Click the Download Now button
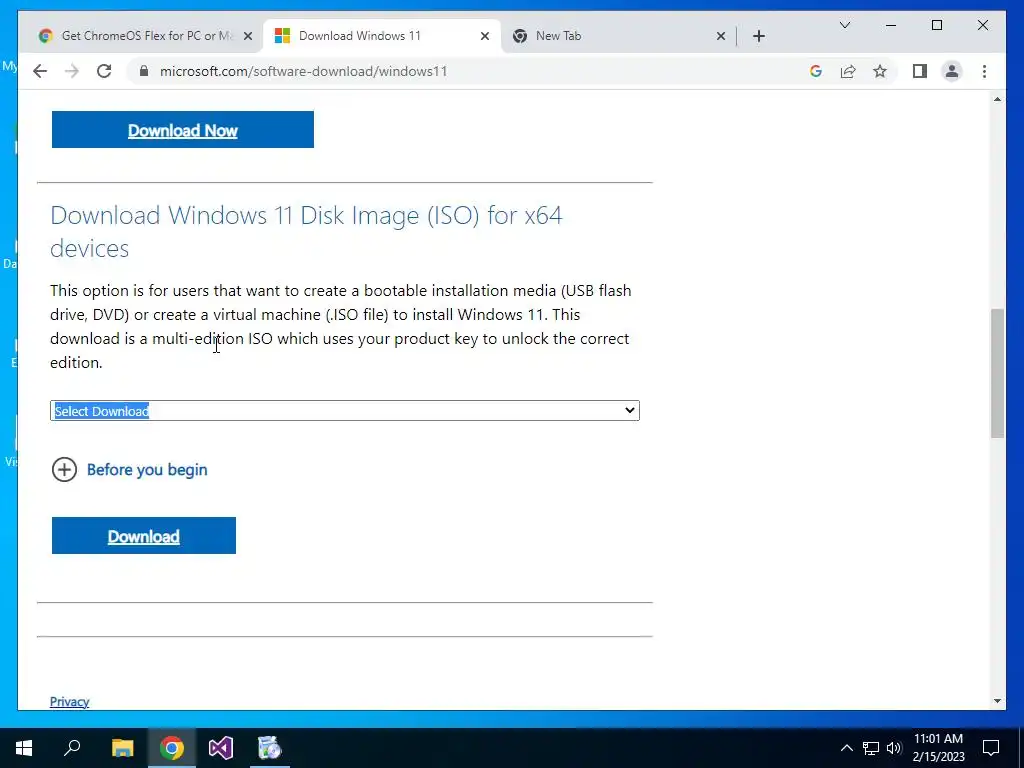This screenshot has width=1024, height=768. (183, 129)
